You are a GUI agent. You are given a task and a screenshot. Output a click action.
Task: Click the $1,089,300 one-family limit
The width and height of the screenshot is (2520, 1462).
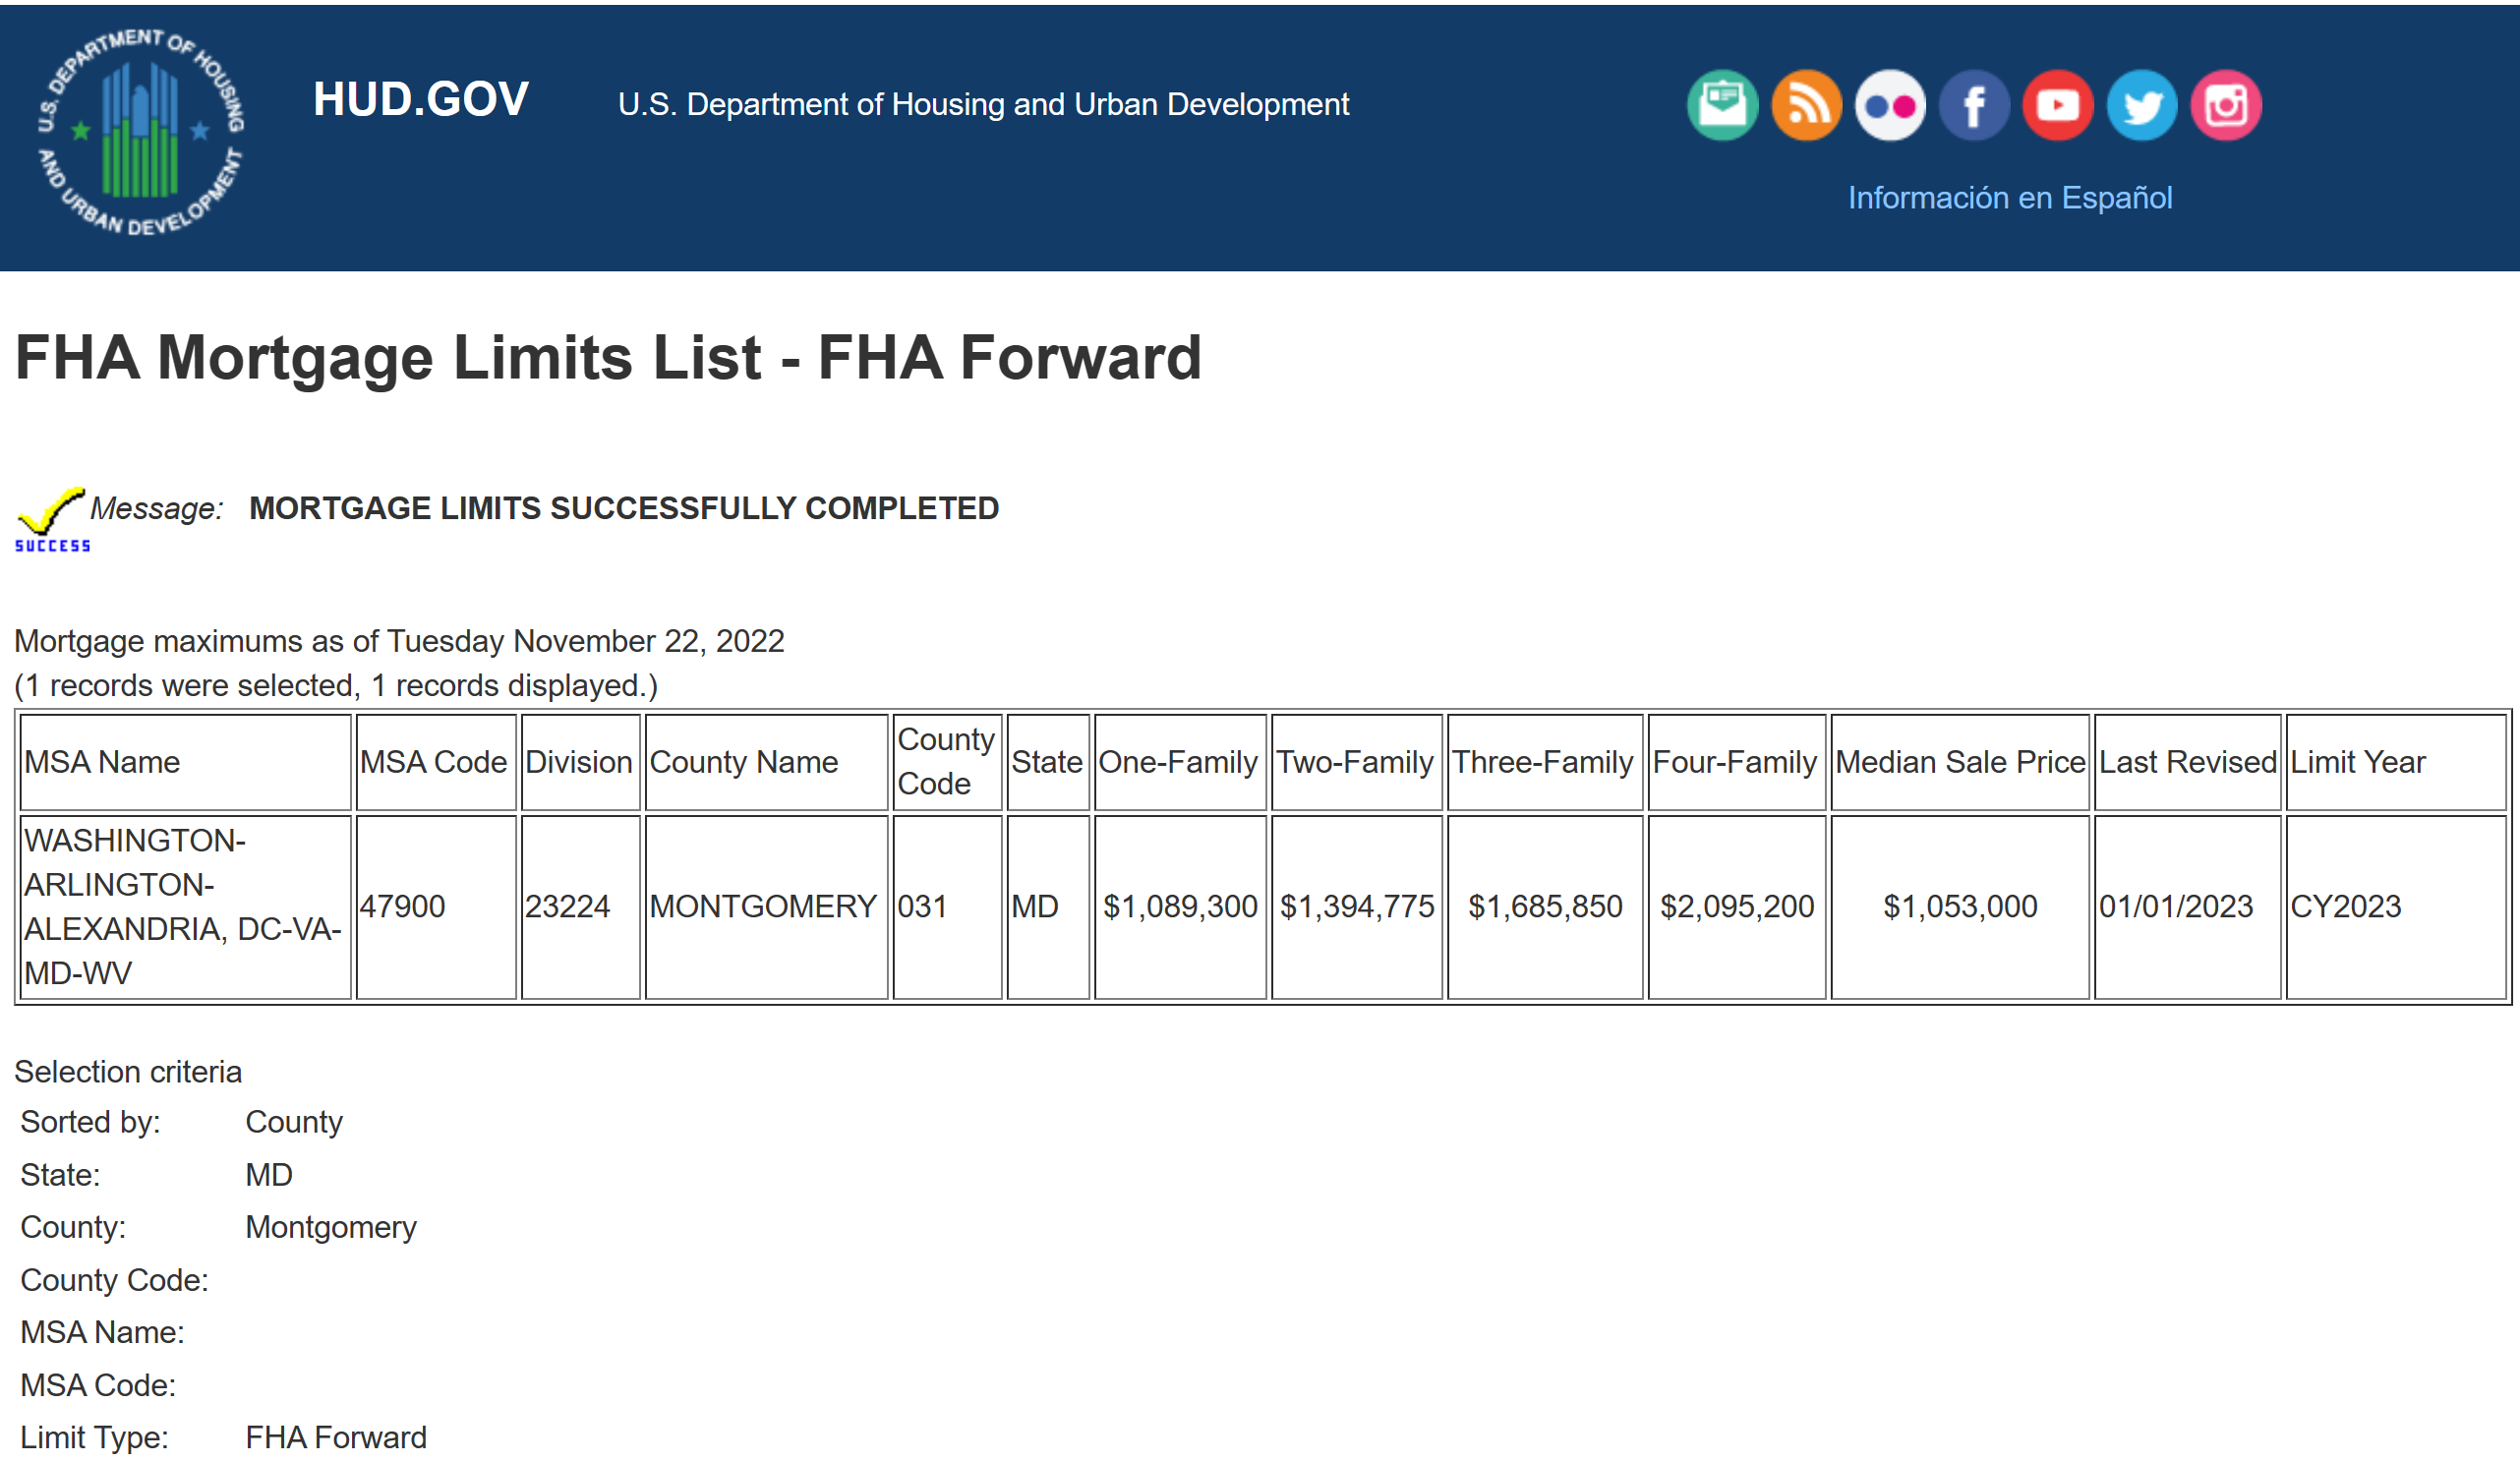(x=1180, y=907)
